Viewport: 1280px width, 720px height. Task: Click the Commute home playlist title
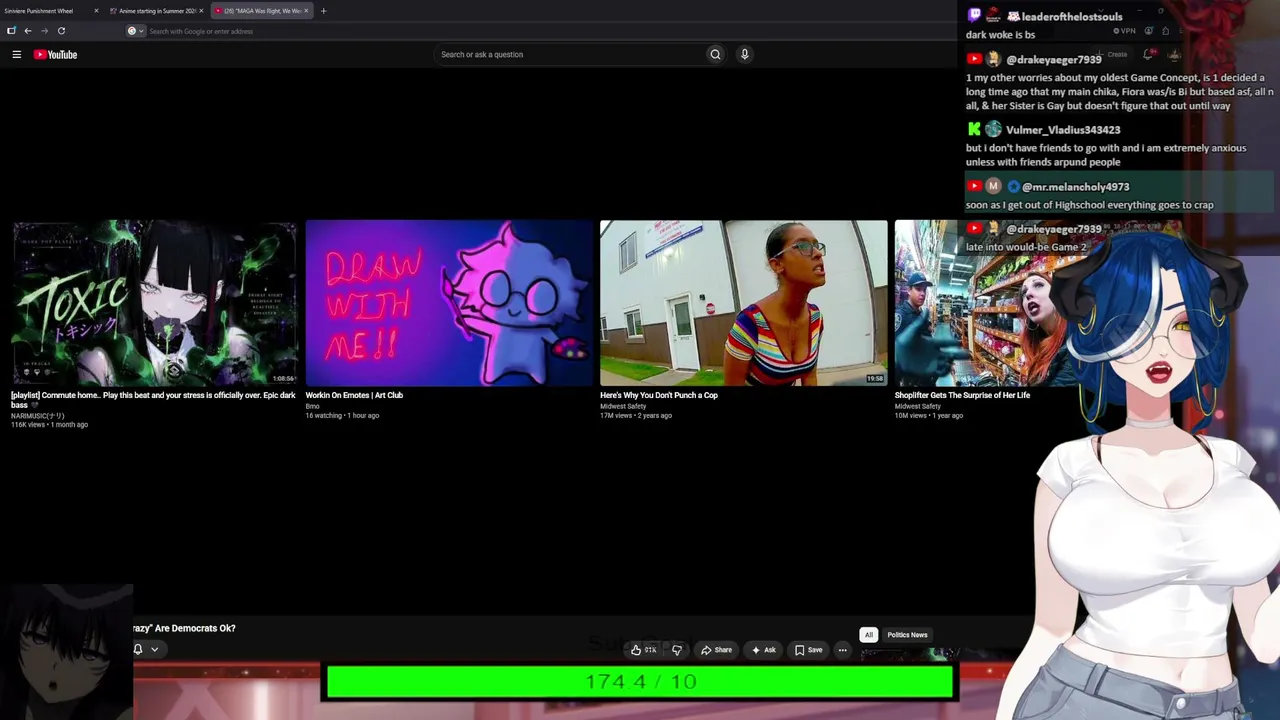click(x=153, y=400)
